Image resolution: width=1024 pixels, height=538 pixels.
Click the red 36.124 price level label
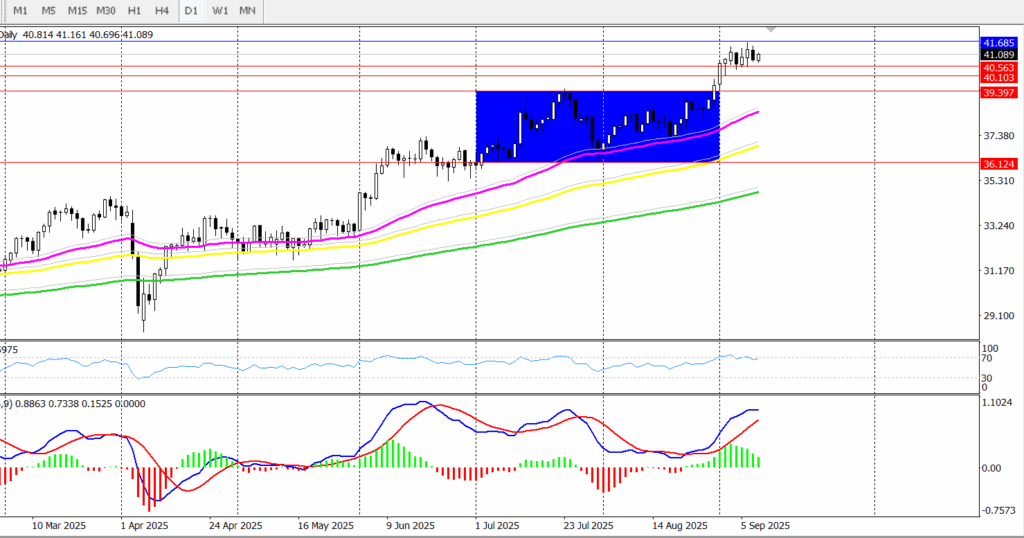pos(999,163)
